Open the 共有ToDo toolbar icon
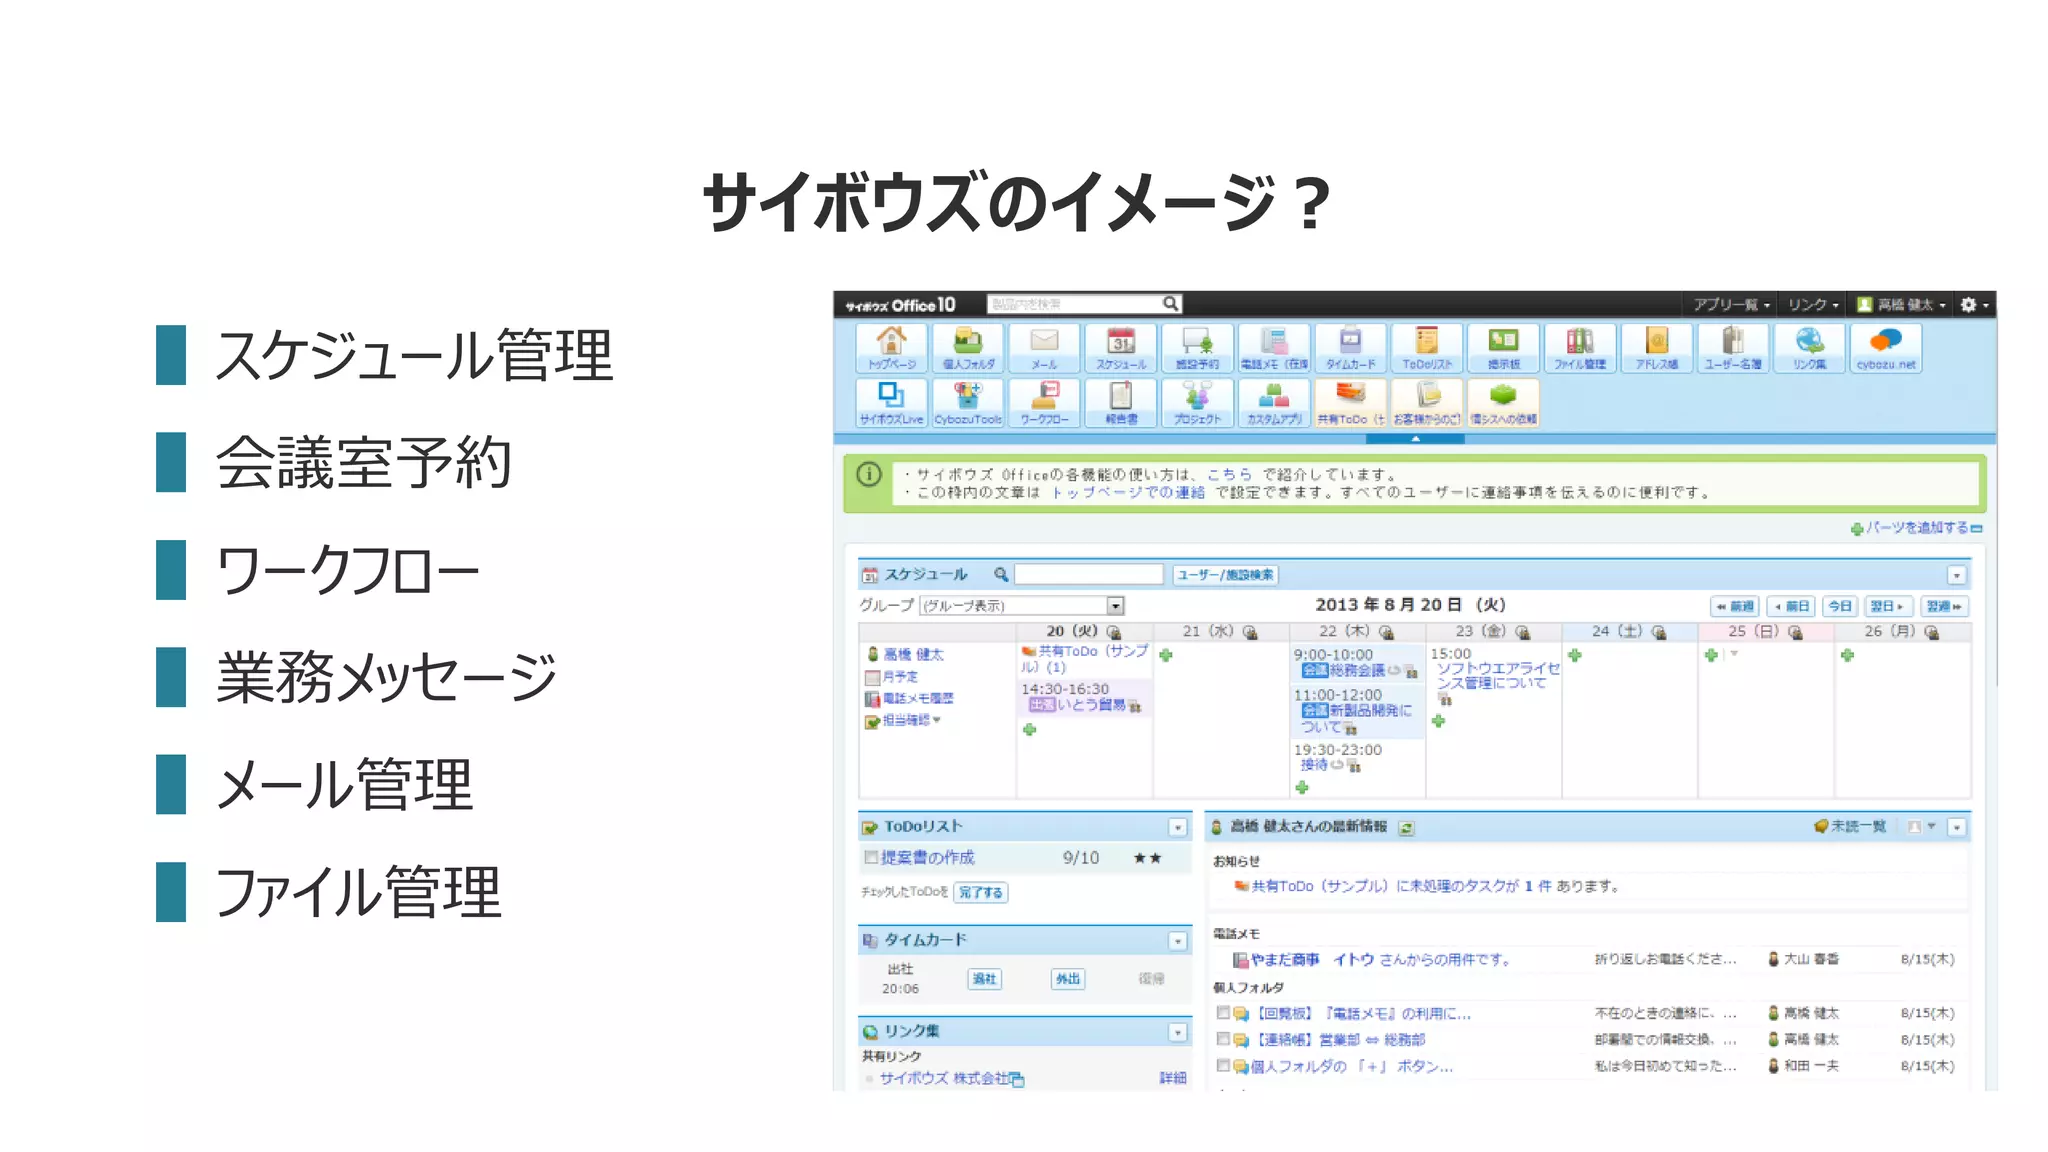 coord(1350,403)
